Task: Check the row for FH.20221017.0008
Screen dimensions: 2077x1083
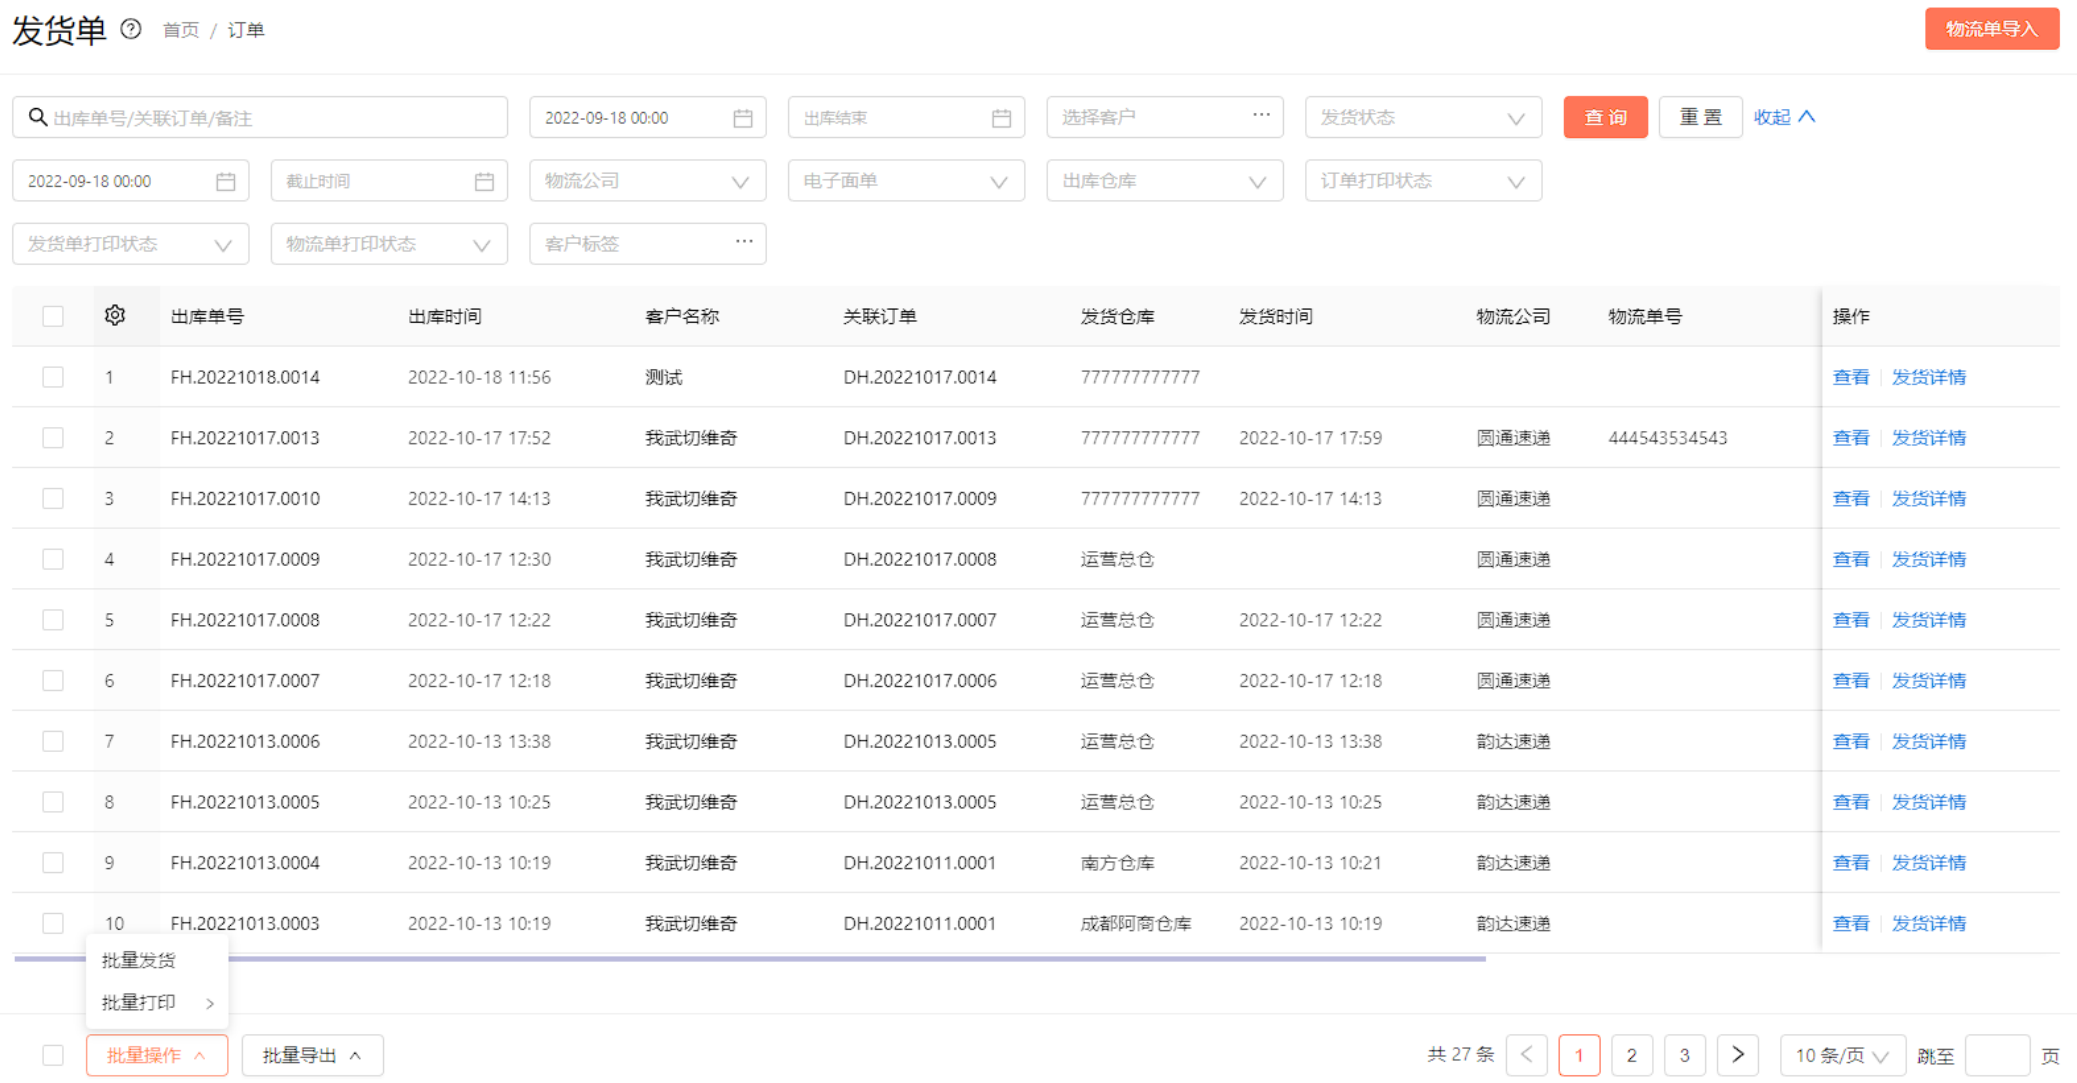Action: (53, 620)
